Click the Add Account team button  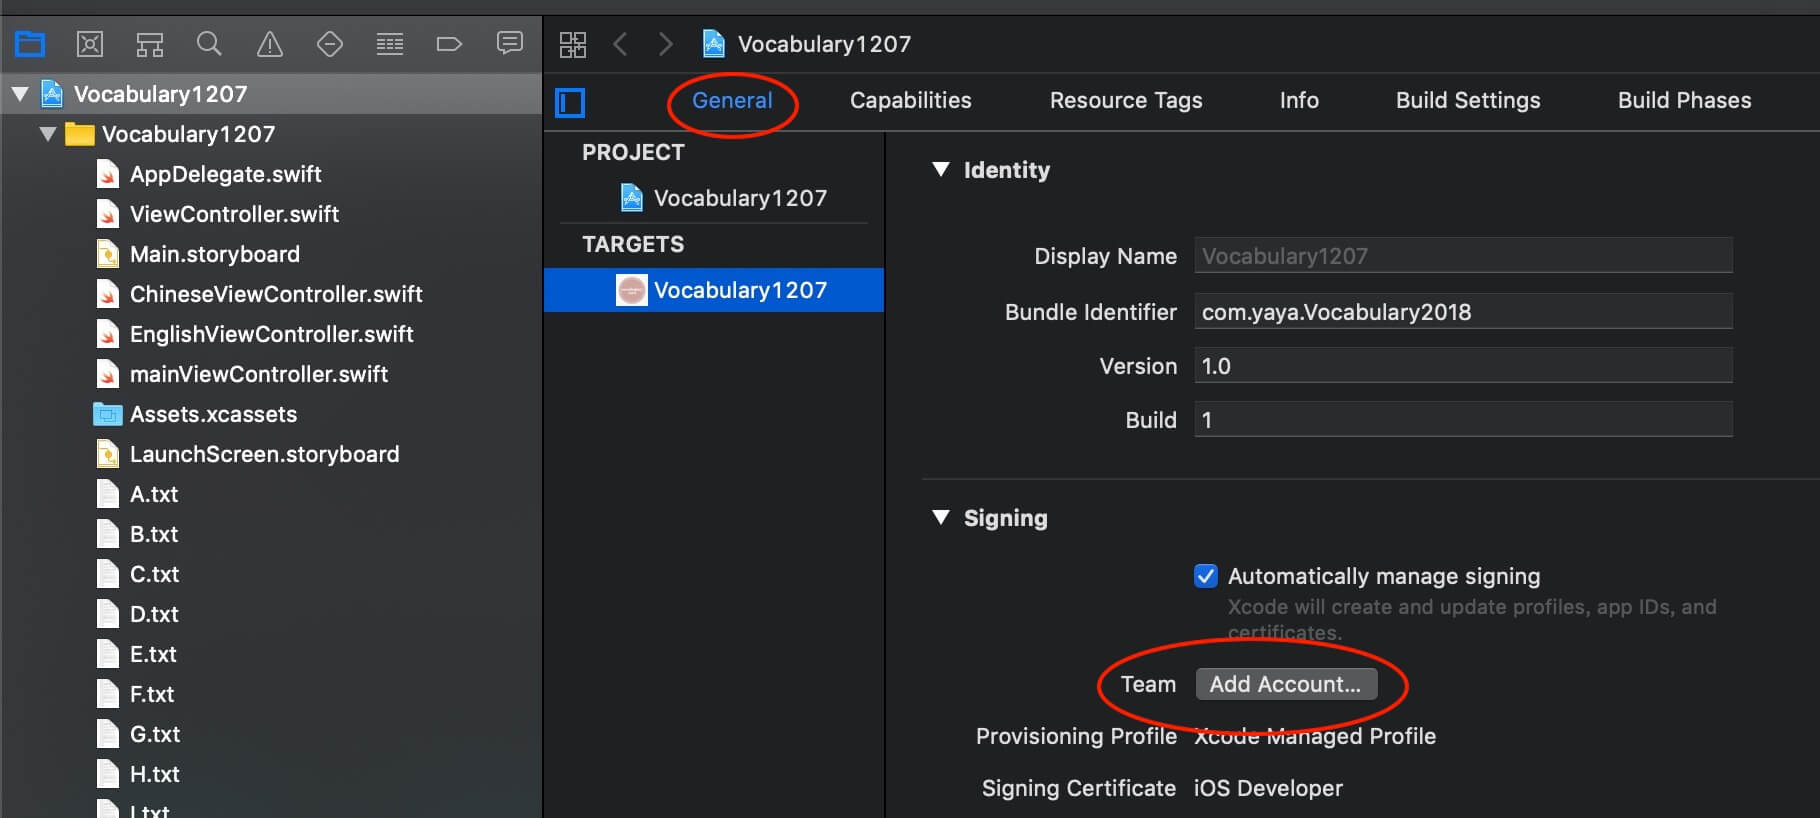click(1285, 684)
